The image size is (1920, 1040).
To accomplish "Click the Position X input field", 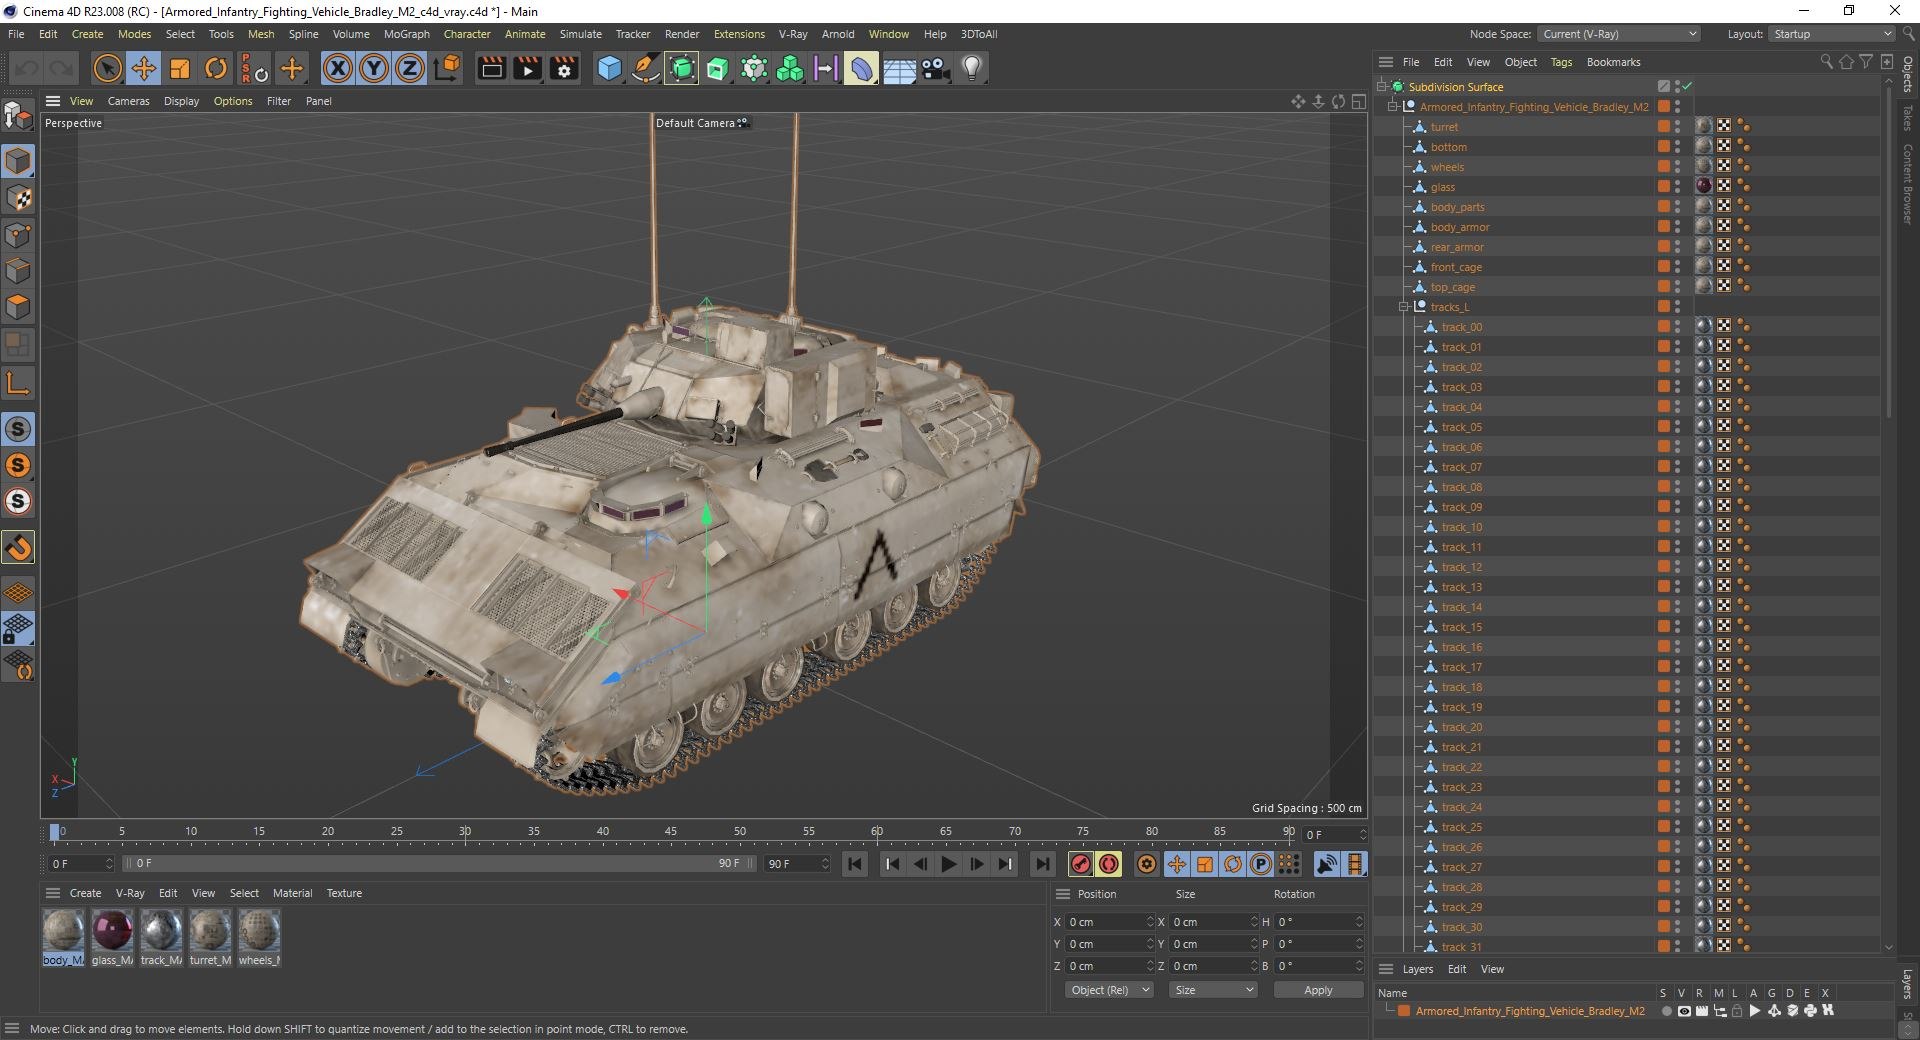I will coord(1109,922).
